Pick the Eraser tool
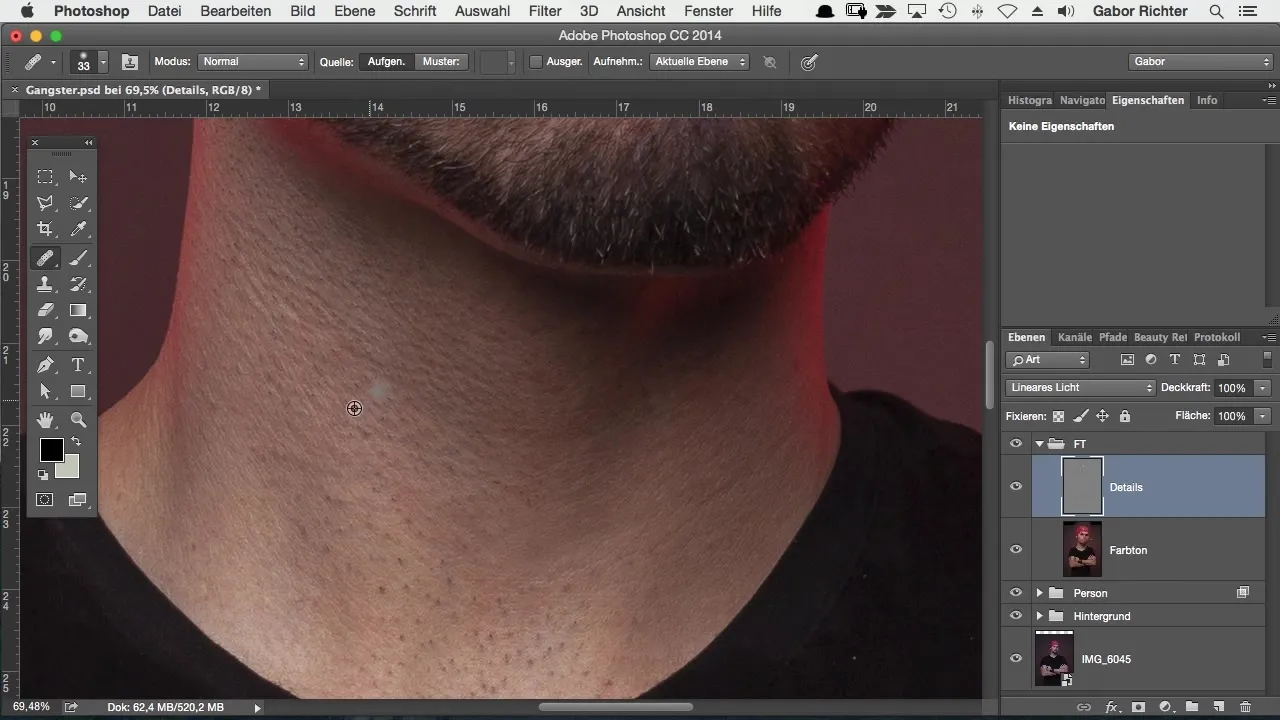The height and width of the screenshot is (720, 1280). (x=45, y=311)
